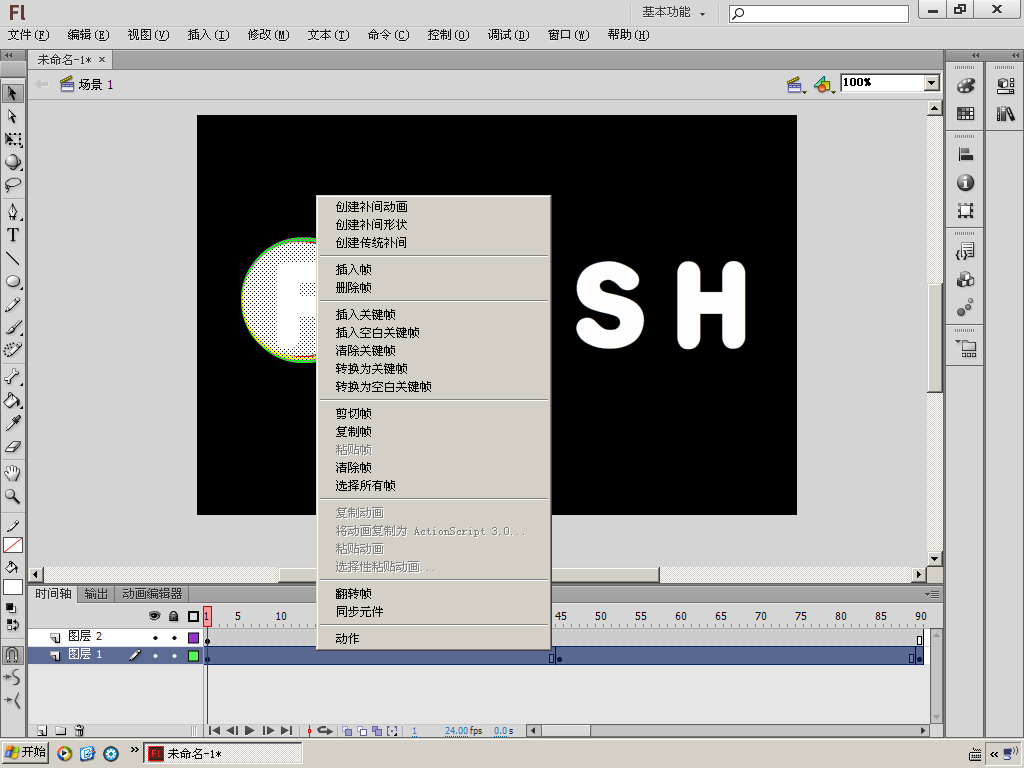Open the Swatches panel grid icon

[965, 114]
